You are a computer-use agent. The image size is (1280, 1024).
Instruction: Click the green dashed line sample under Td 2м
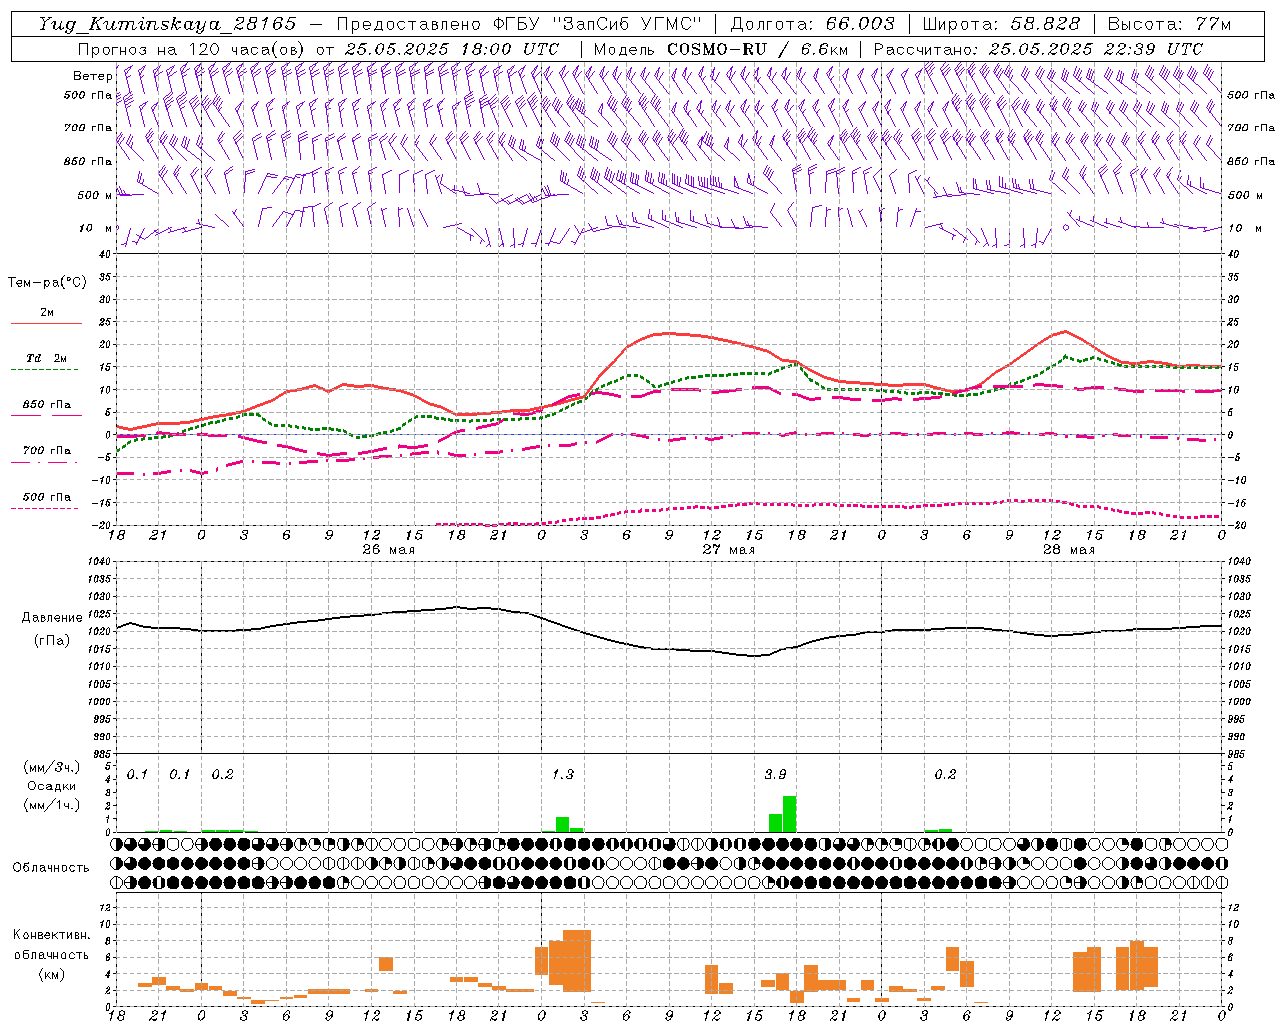pos(44,370)
